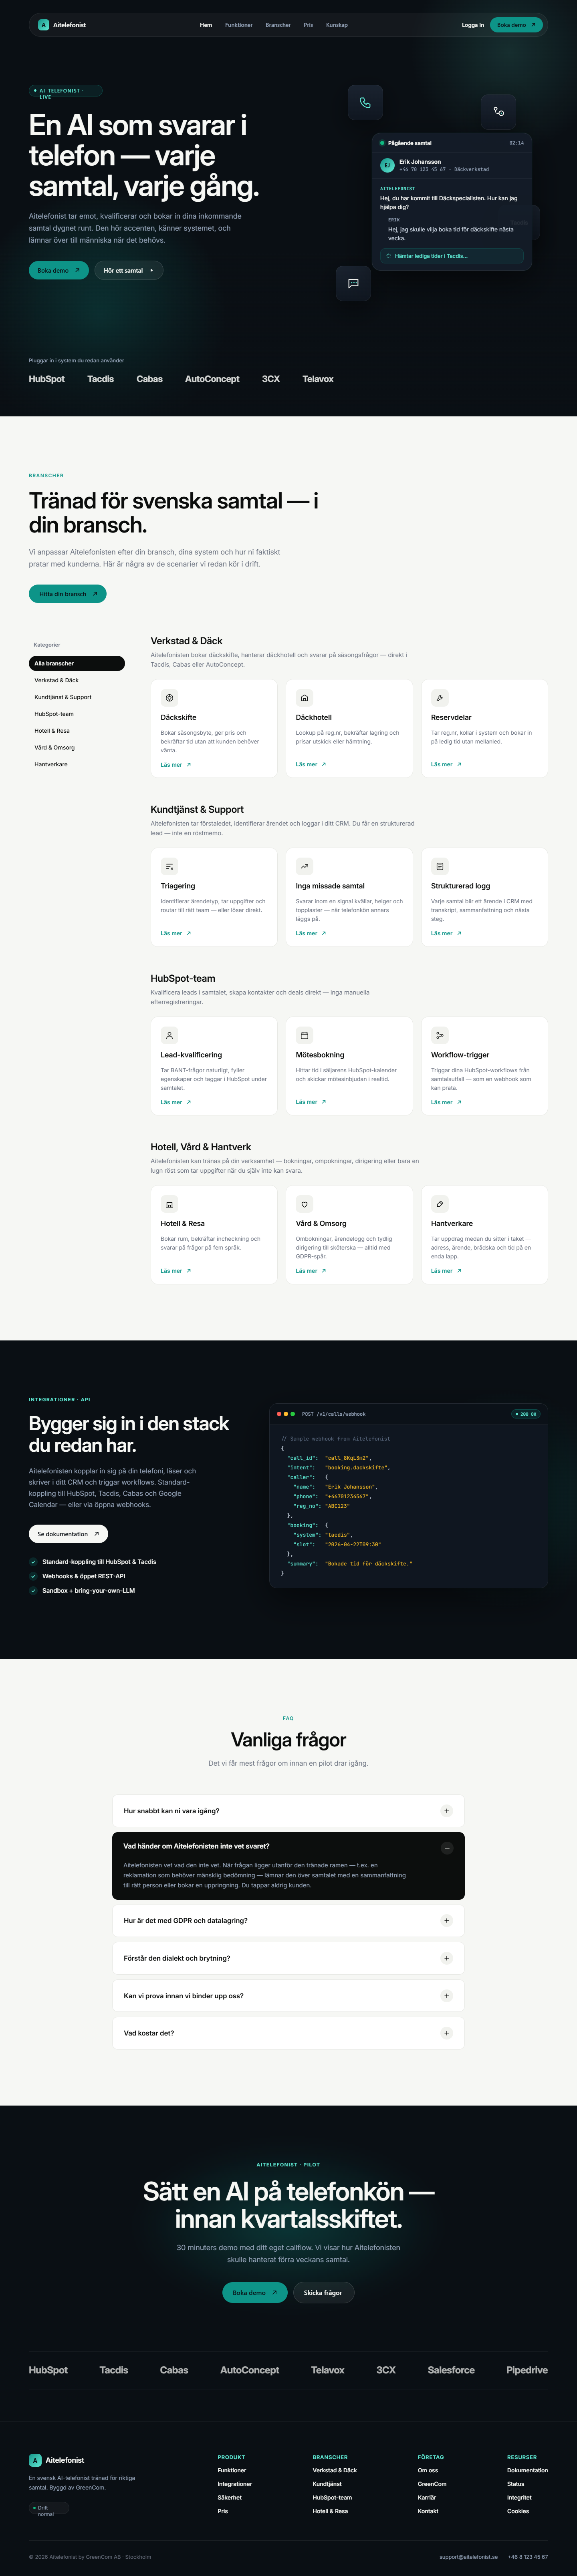The width and height of the screenshot is (577, 2576).
Task: Click the phone handset icon tile
Action: click(x=365, y=103)
